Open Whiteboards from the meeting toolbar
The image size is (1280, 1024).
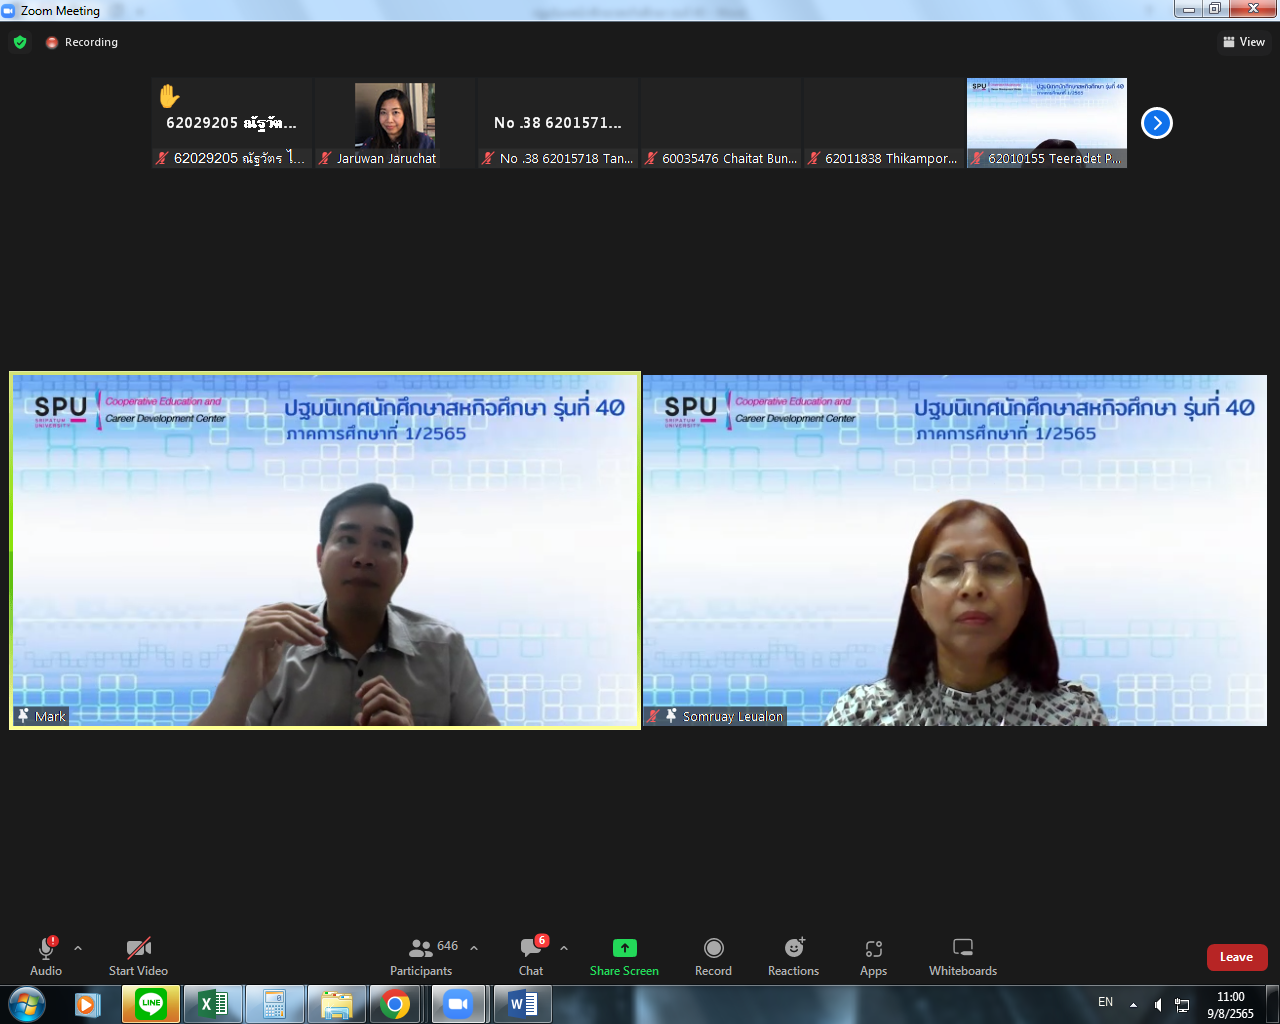tap(962, 955)
